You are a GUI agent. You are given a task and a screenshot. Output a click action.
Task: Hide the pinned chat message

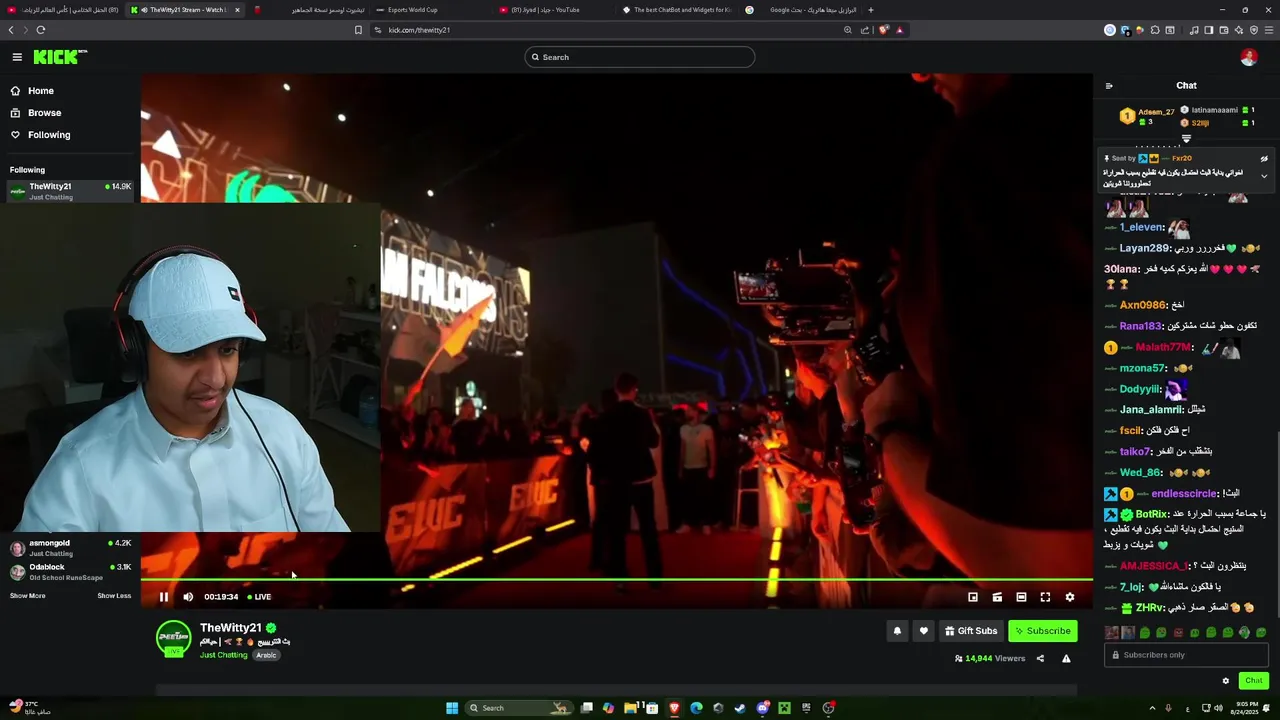[x=1264, y=159]
